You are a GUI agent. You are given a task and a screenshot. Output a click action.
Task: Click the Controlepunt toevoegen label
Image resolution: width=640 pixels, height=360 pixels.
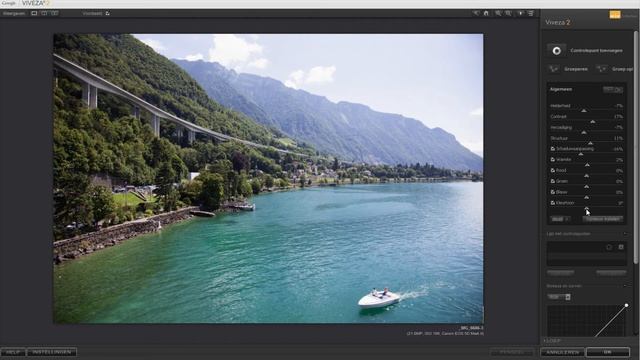tap(596, 51)
